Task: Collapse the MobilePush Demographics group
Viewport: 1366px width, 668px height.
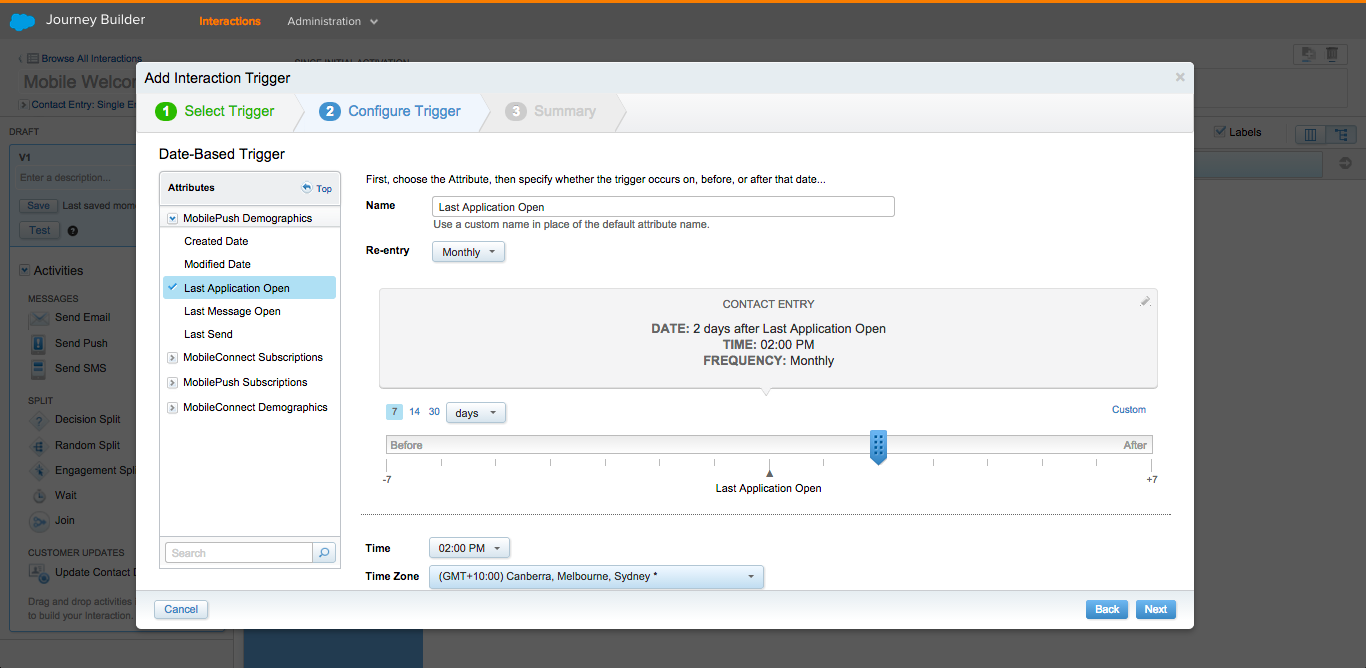Action: pyautogui.click(x=173, y=218)
